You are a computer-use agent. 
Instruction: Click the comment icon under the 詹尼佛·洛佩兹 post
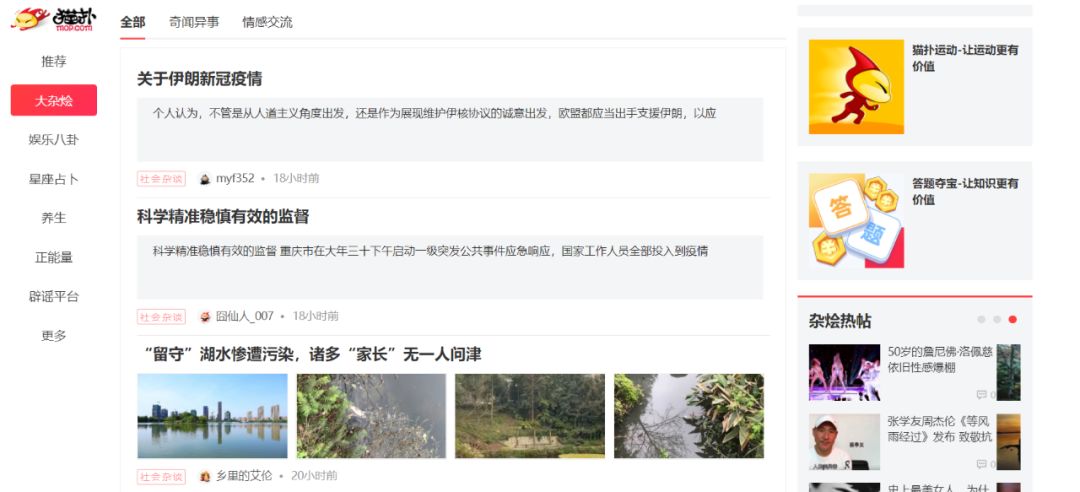point(982,395)
